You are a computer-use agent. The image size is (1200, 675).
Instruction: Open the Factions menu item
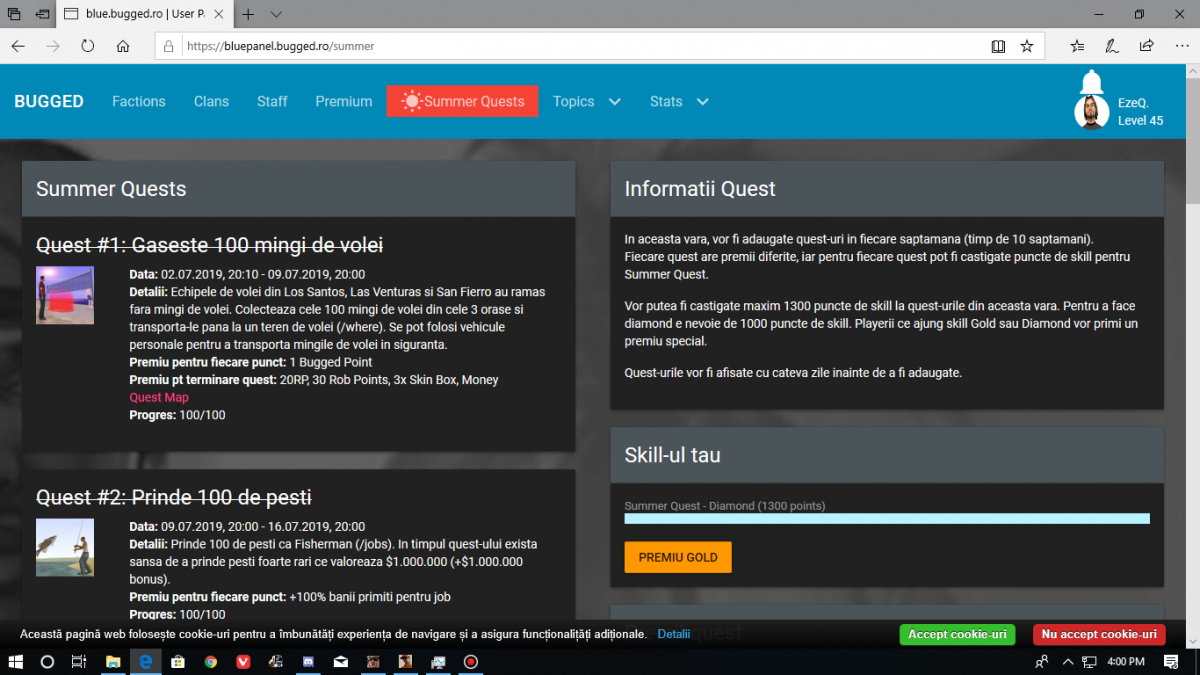coord(139,101)
